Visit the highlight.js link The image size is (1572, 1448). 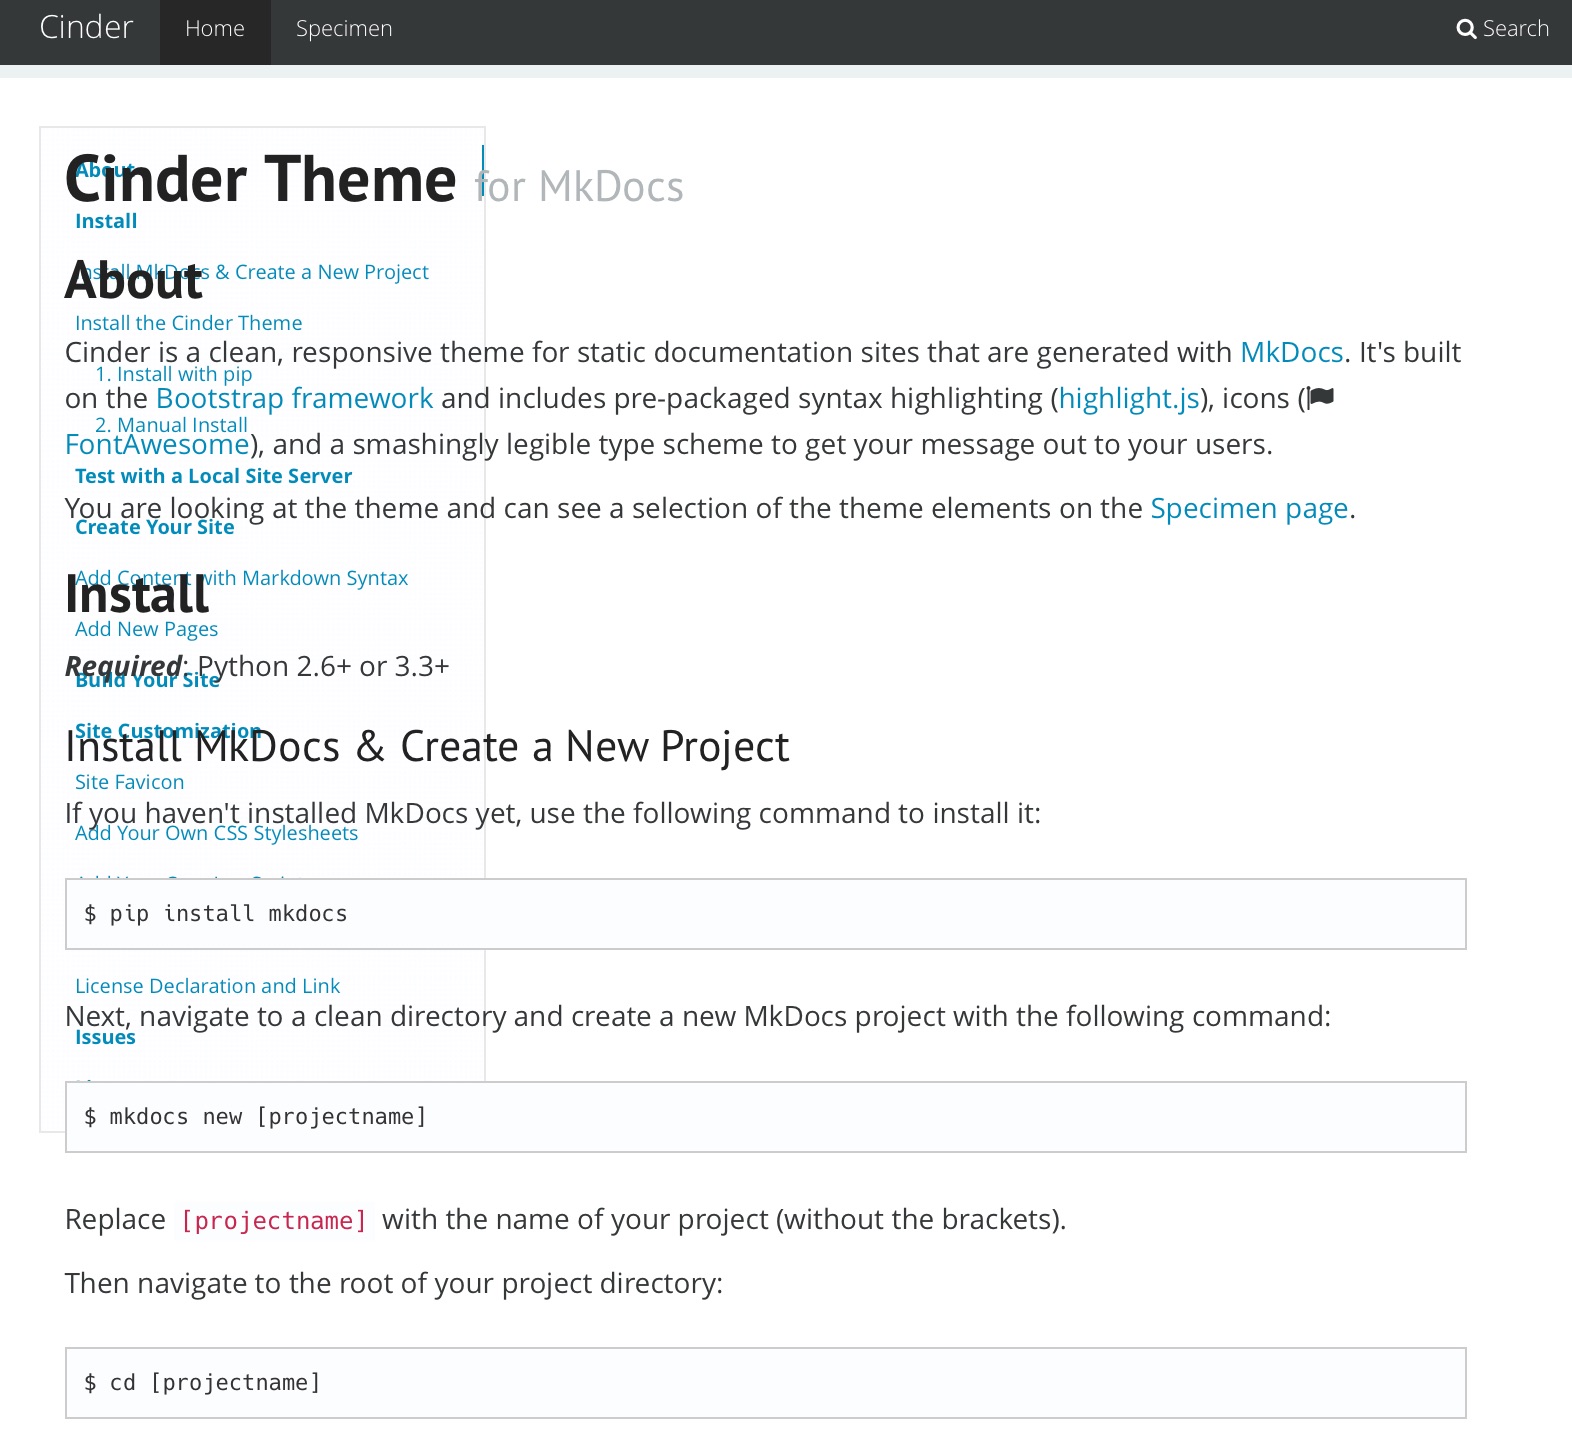[1128, 398]
